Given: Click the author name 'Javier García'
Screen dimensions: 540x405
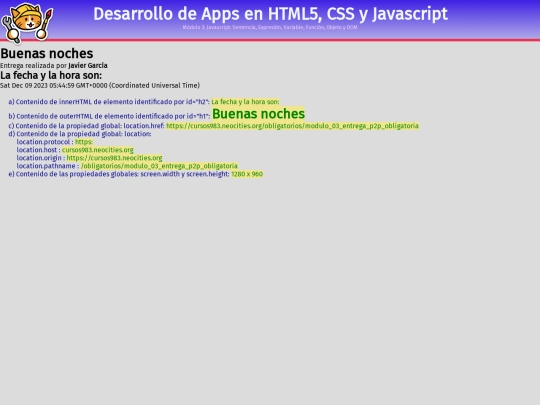Looking at the screenshot, I should [88, 65].
